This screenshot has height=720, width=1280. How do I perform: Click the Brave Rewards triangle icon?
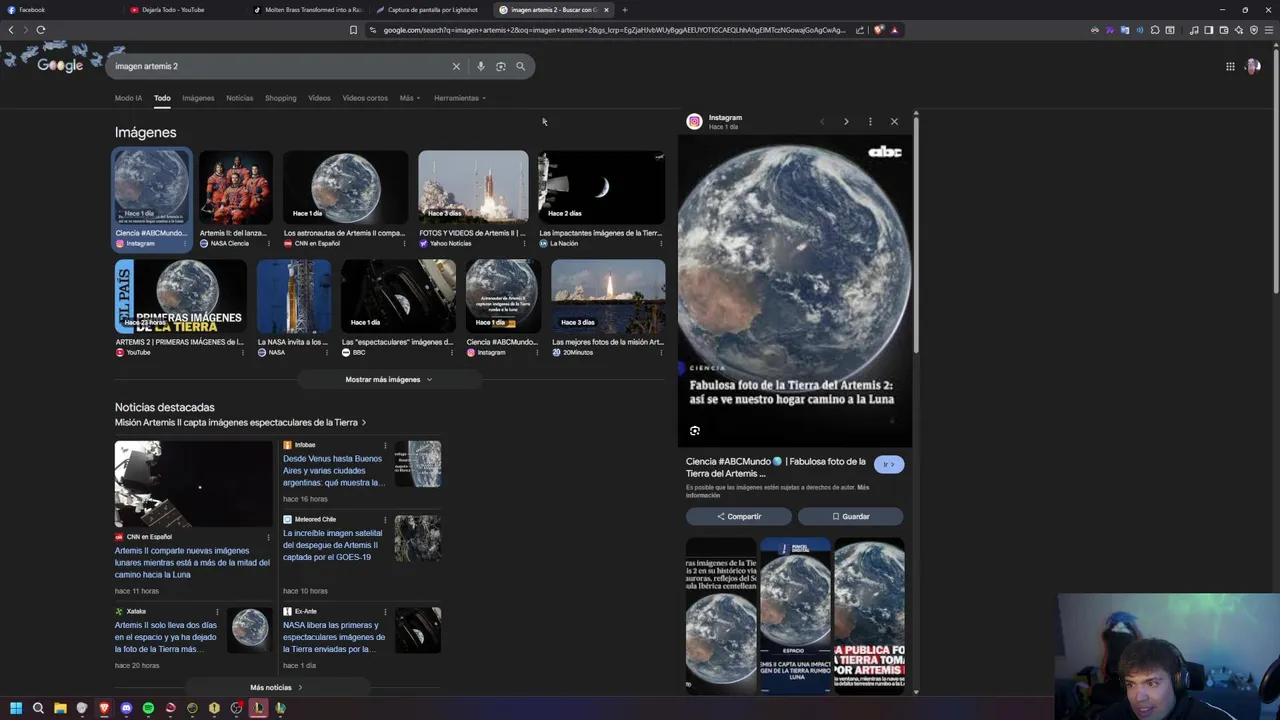(894, 30)
